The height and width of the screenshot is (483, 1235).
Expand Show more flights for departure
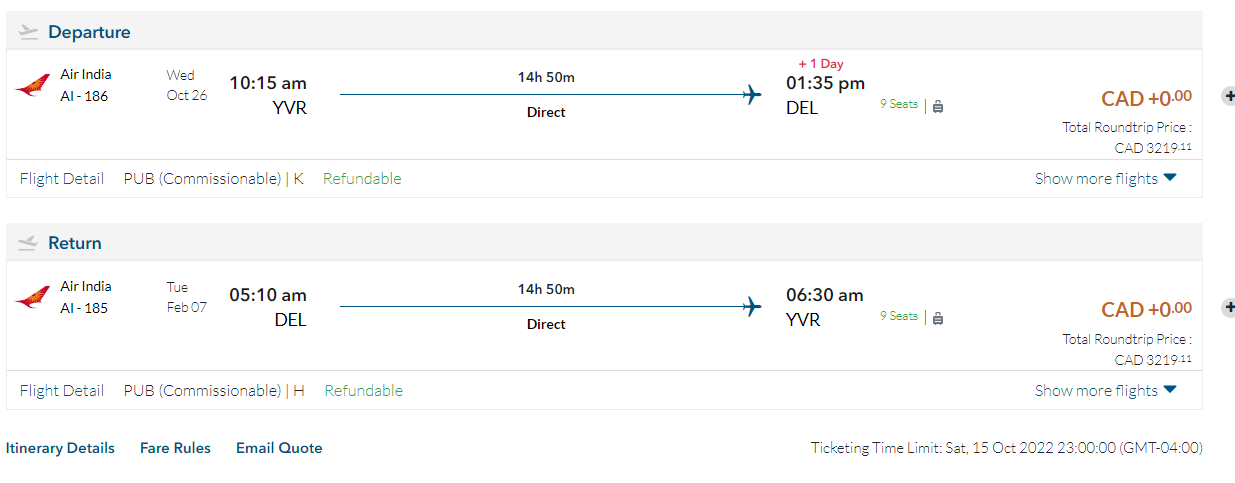click(x=1105, y=179)
